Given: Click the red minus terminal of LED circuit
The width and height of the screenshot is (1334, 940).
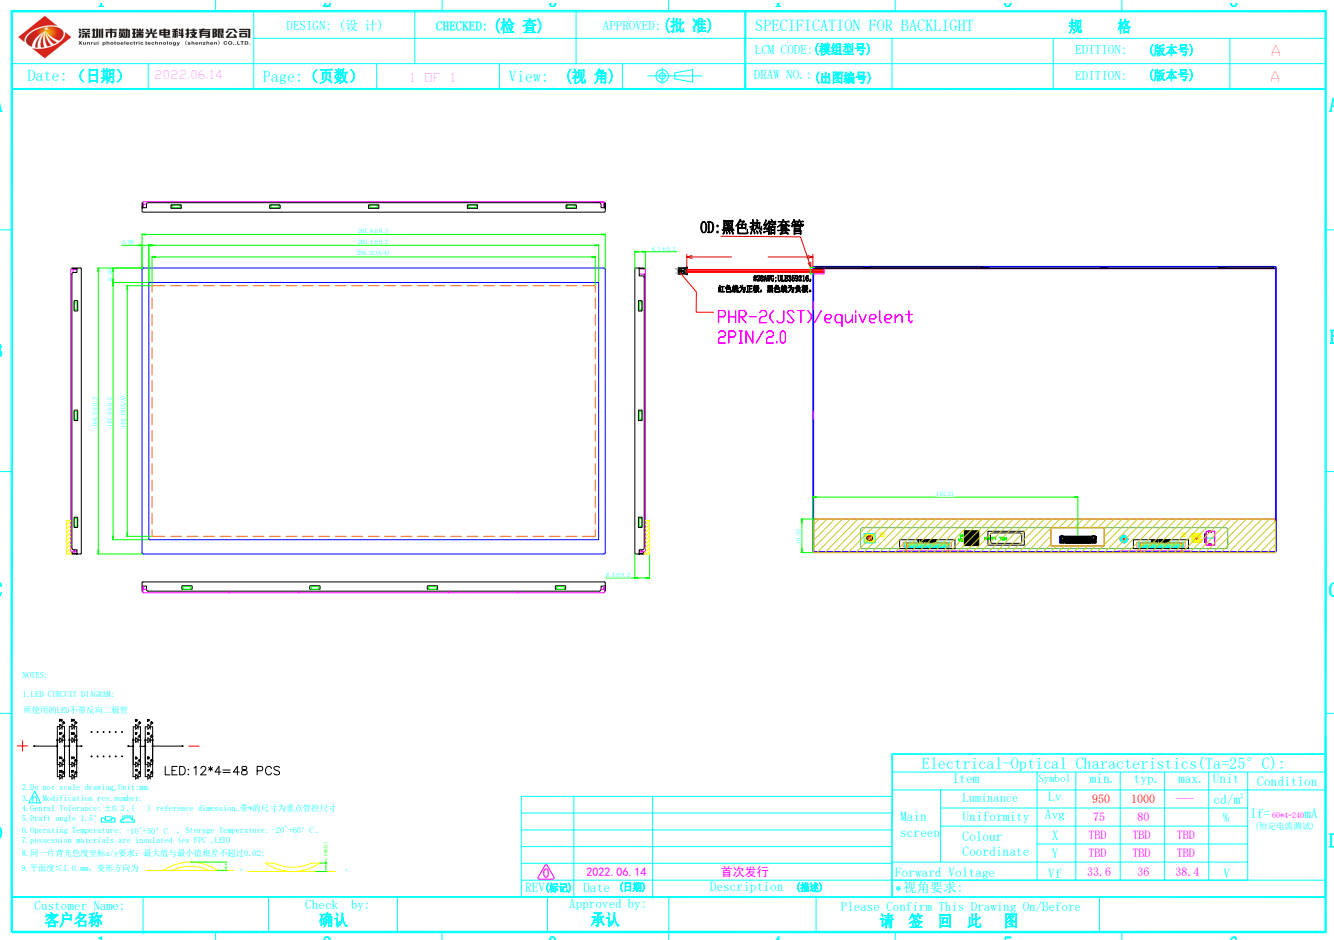Looking at the screenshot, I should click(x=194, y=746).
